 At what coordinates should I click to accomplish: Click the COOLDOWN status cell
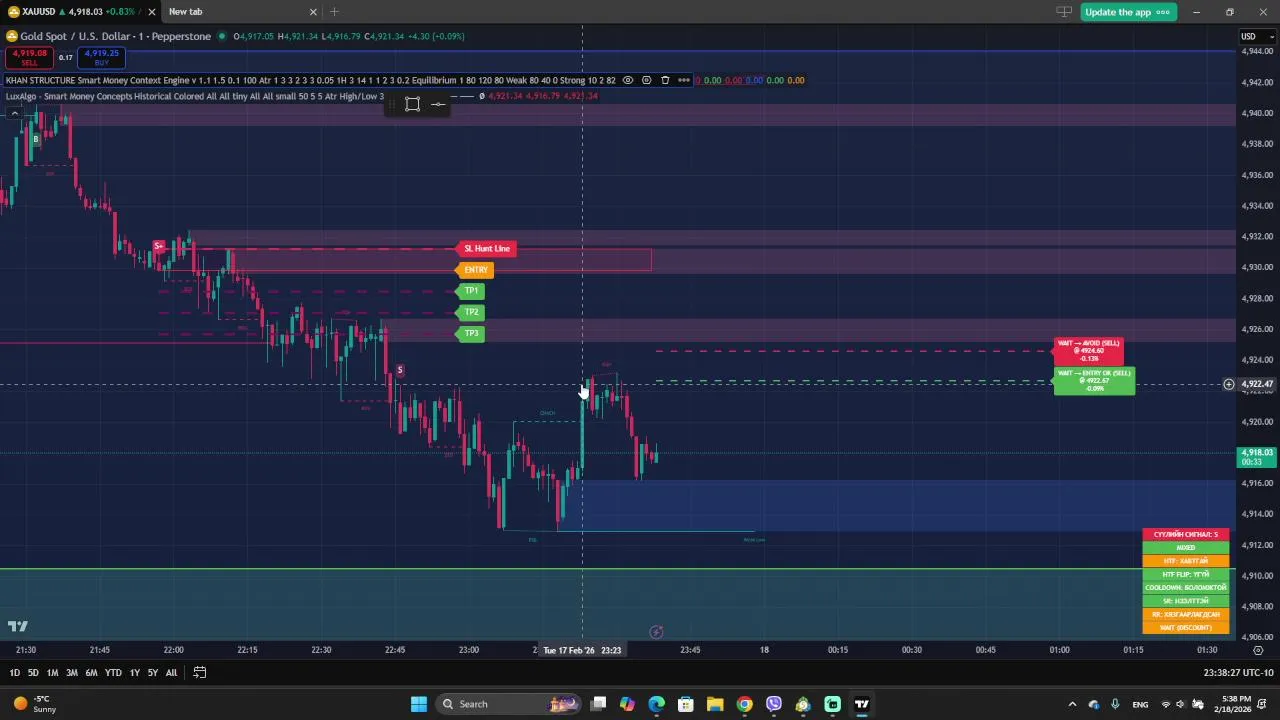[x=1186, y=588]
